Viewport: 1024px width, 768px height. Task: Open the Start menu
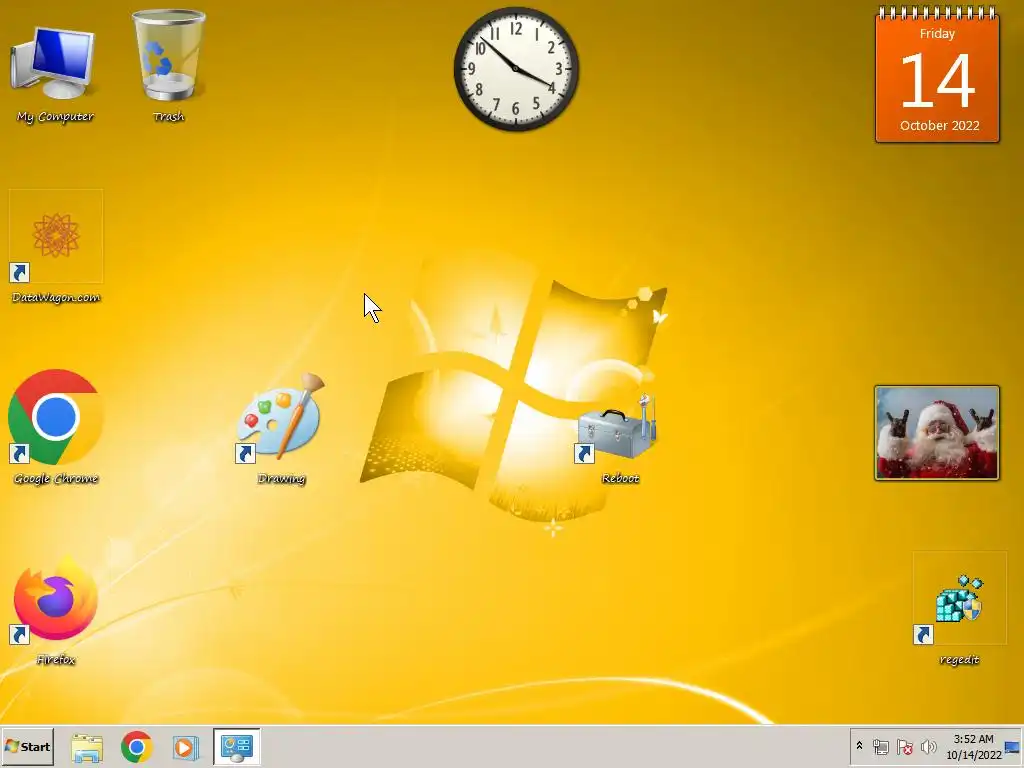click(27, 746)
